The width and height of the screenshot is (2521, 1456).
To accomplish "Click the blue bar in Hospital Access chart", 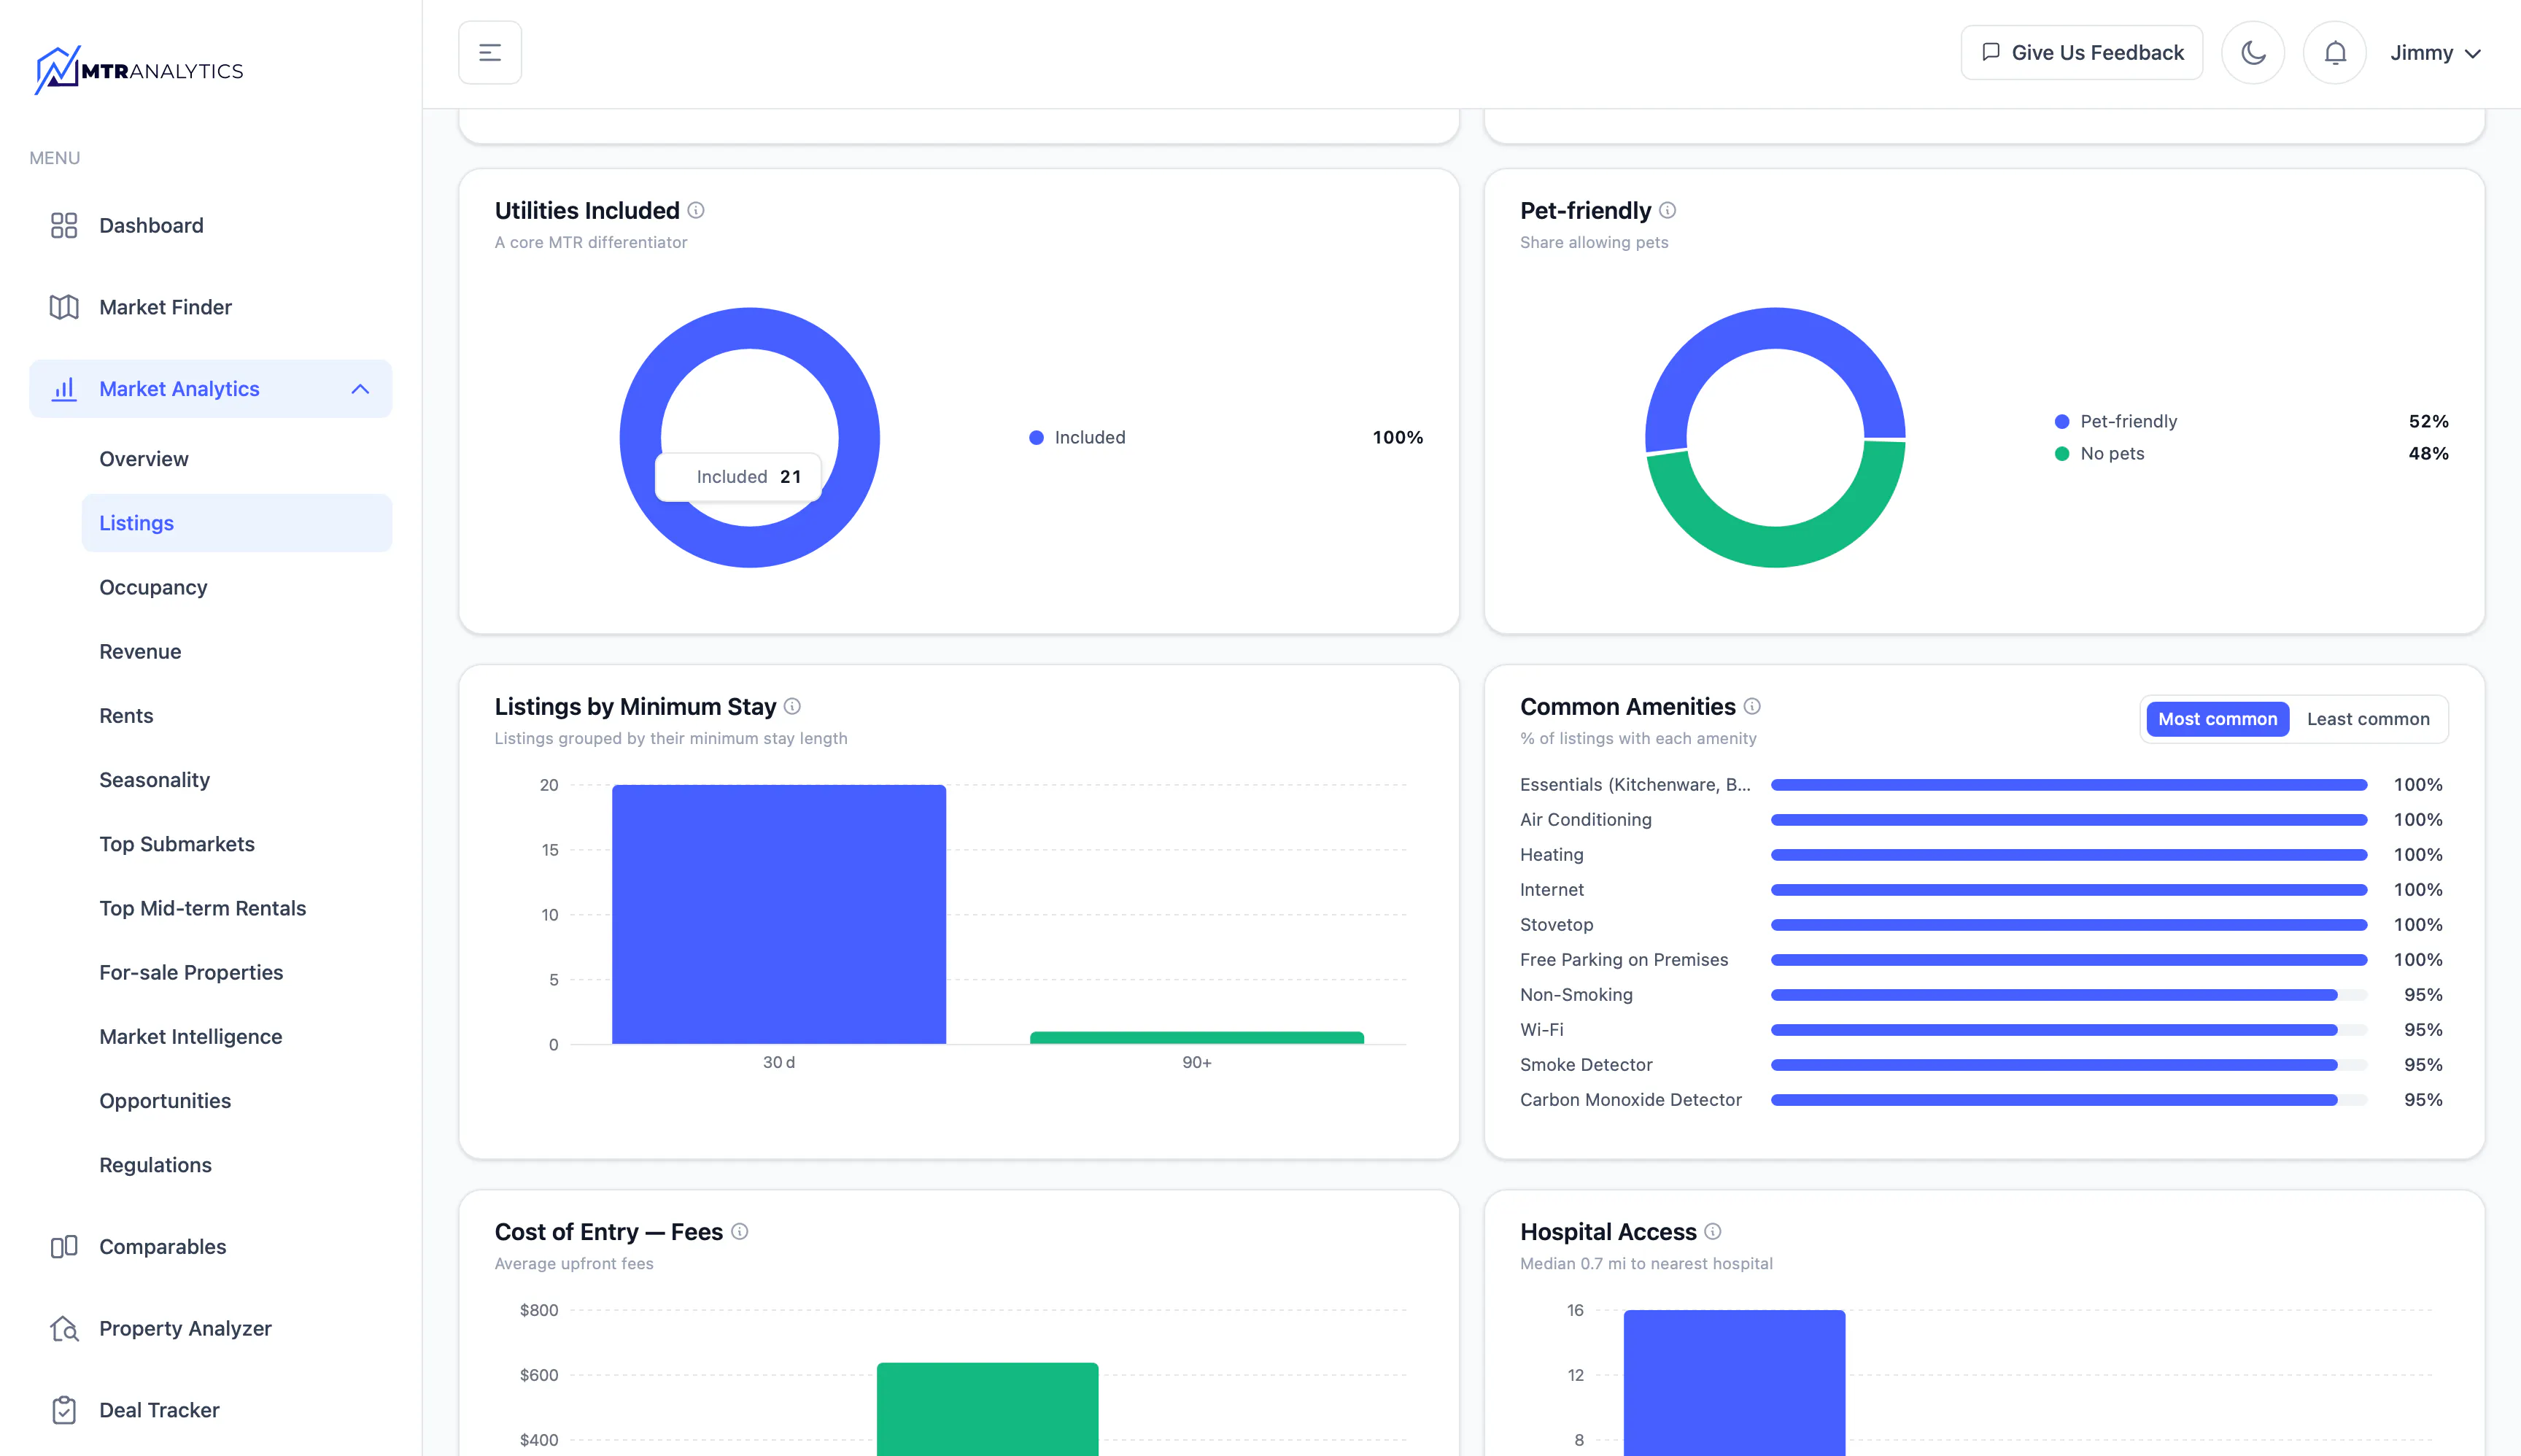I will point(1735,1383).
